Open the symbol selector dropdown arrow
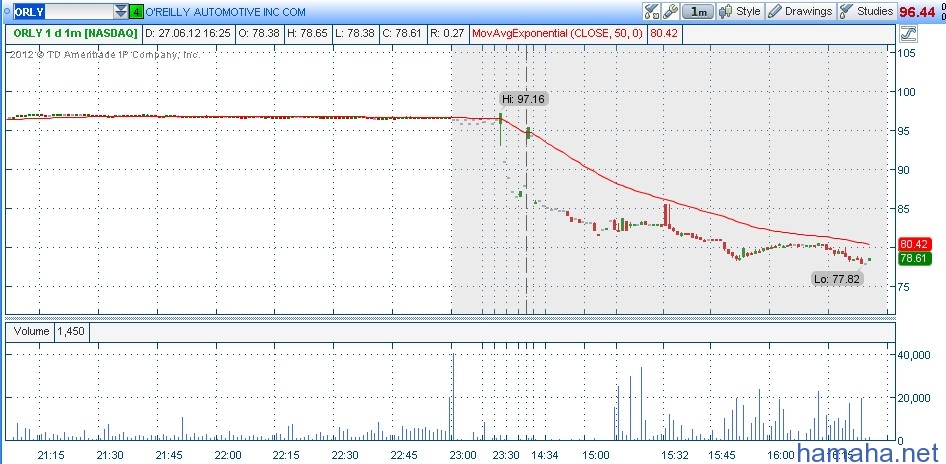 [121, 11]
